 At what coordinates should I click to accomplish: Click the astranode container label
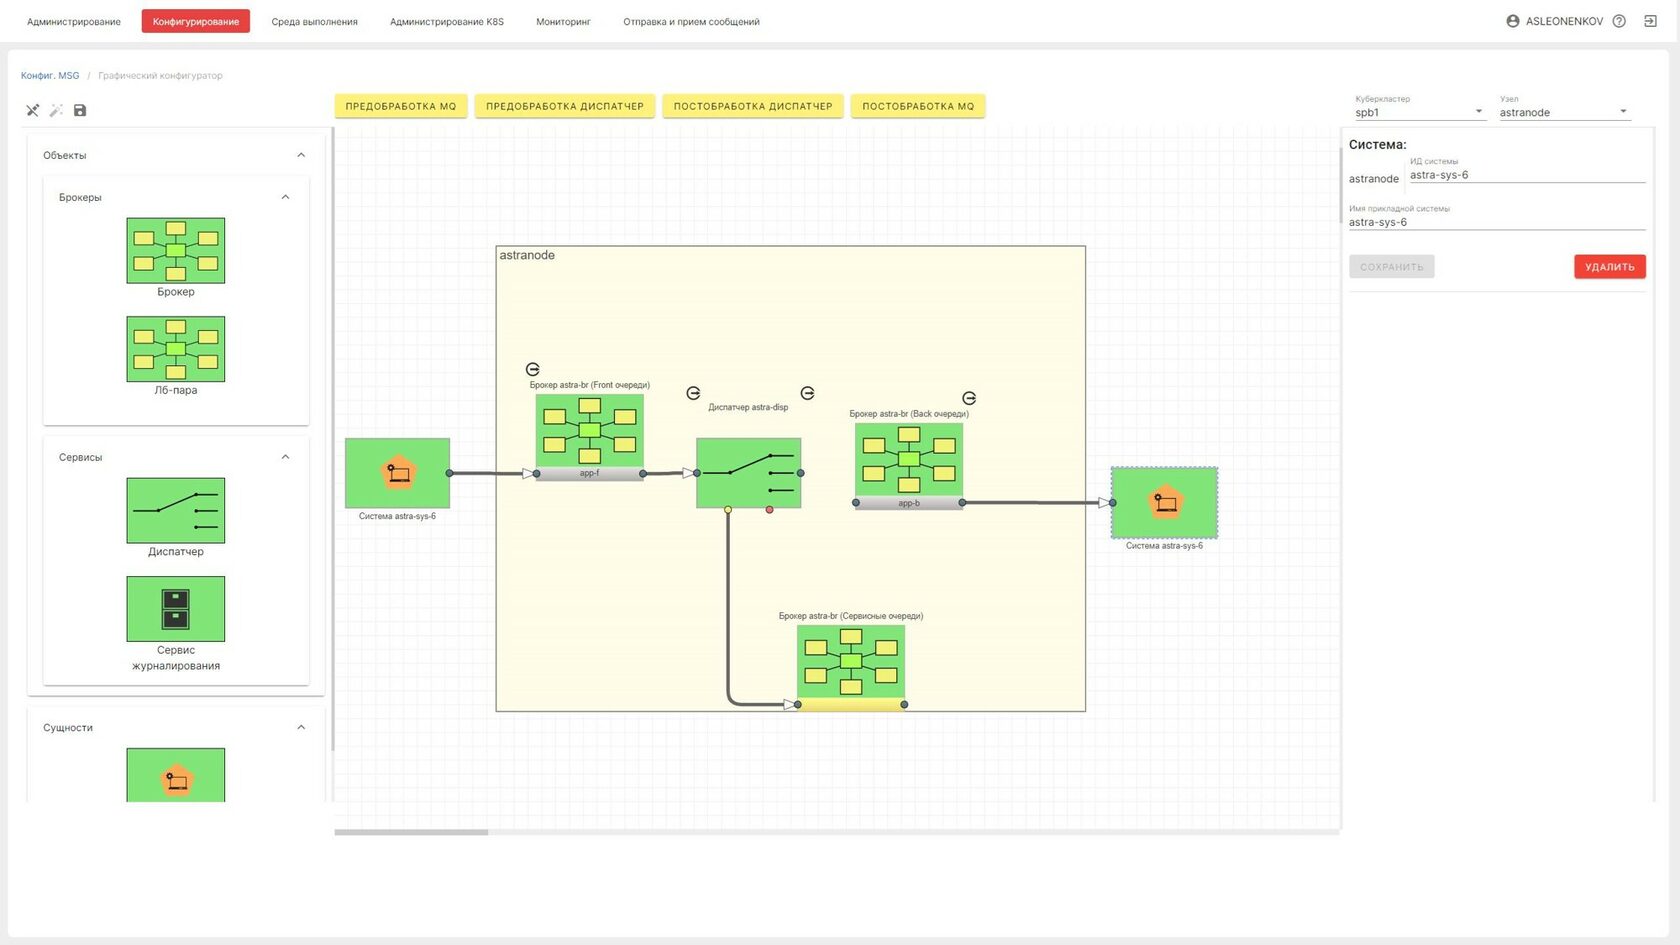pyautogui.click(x=527, y=255)
